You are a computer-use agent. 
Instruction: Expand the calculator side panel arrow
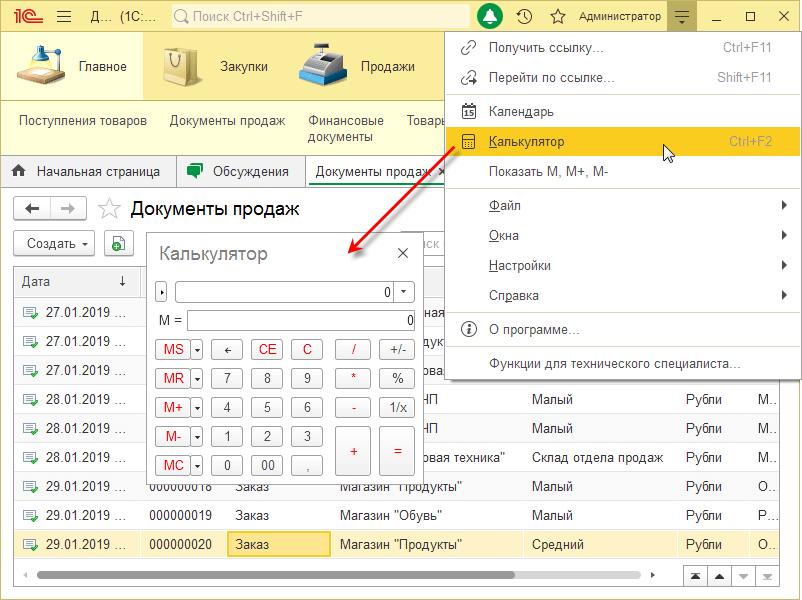[161, 292]
